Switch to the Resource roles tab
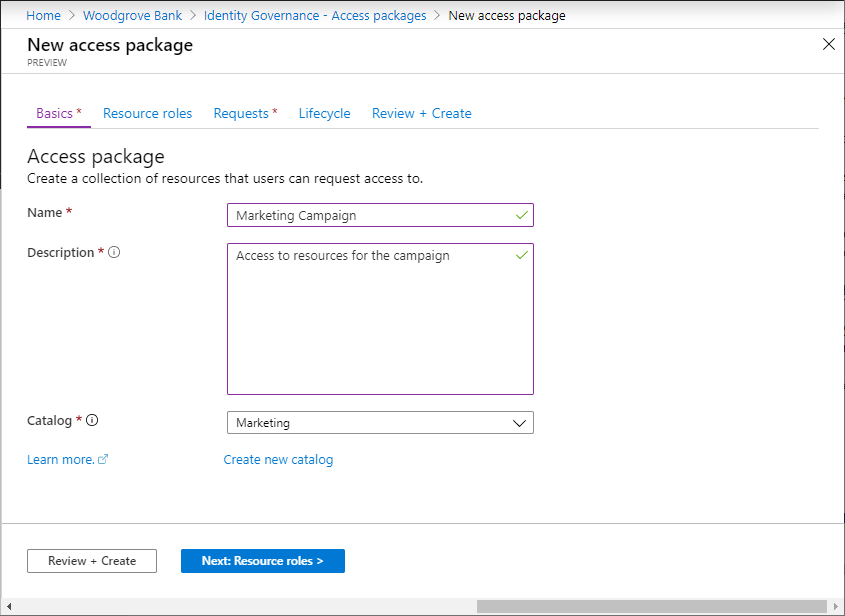845x616 pixels. click(x=147, y=114)
